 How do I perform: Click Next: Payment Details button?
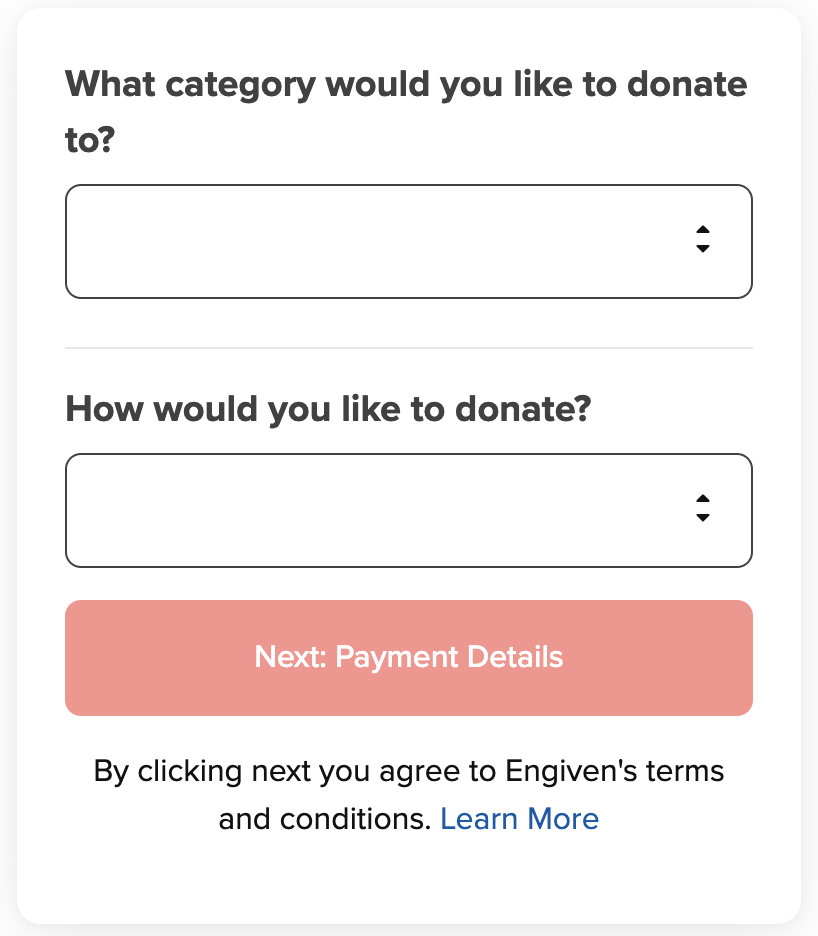408,658
